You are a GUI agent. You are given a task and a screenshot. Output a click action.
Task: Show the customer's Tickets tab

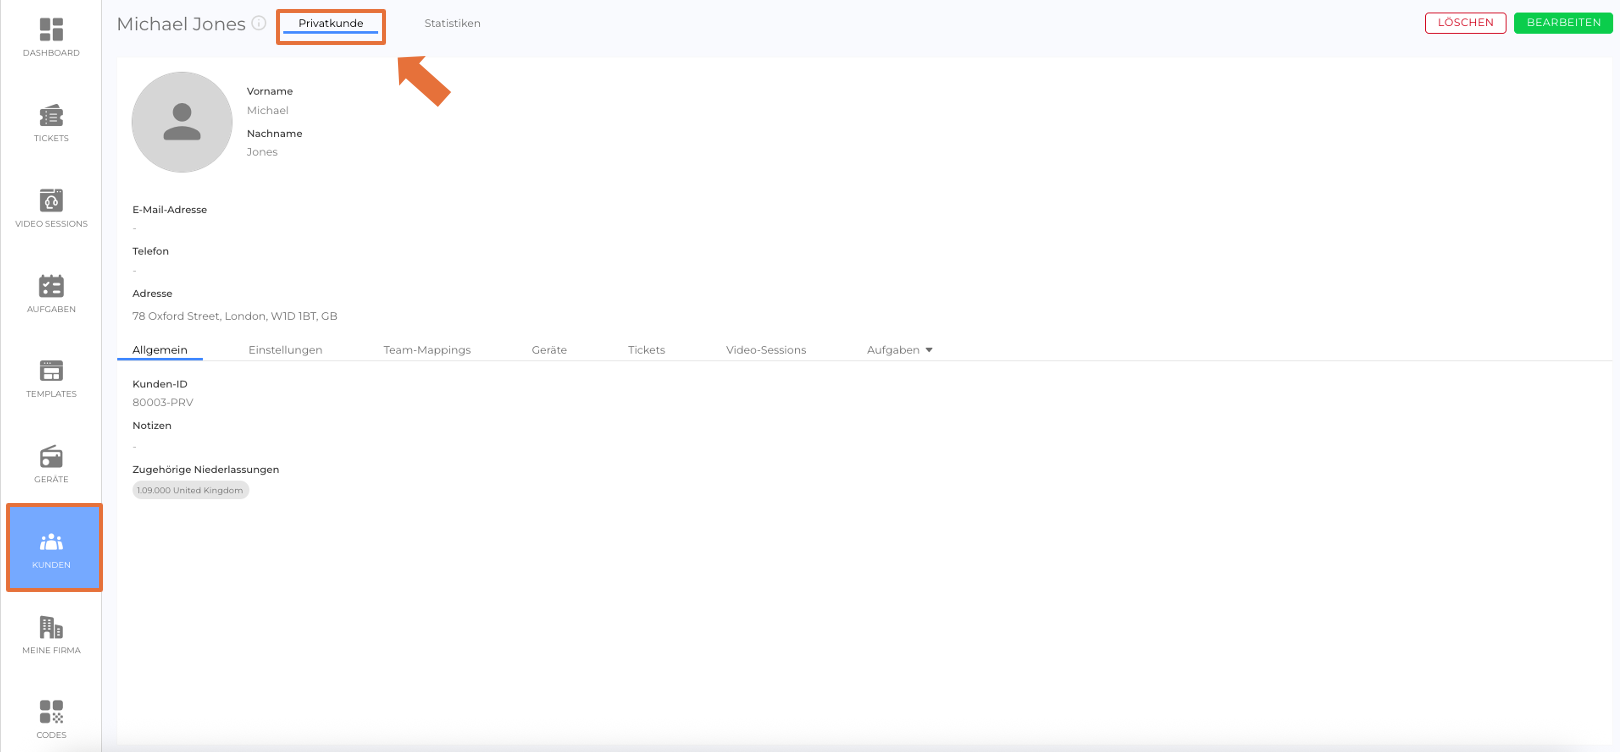[x=646, y=350]
